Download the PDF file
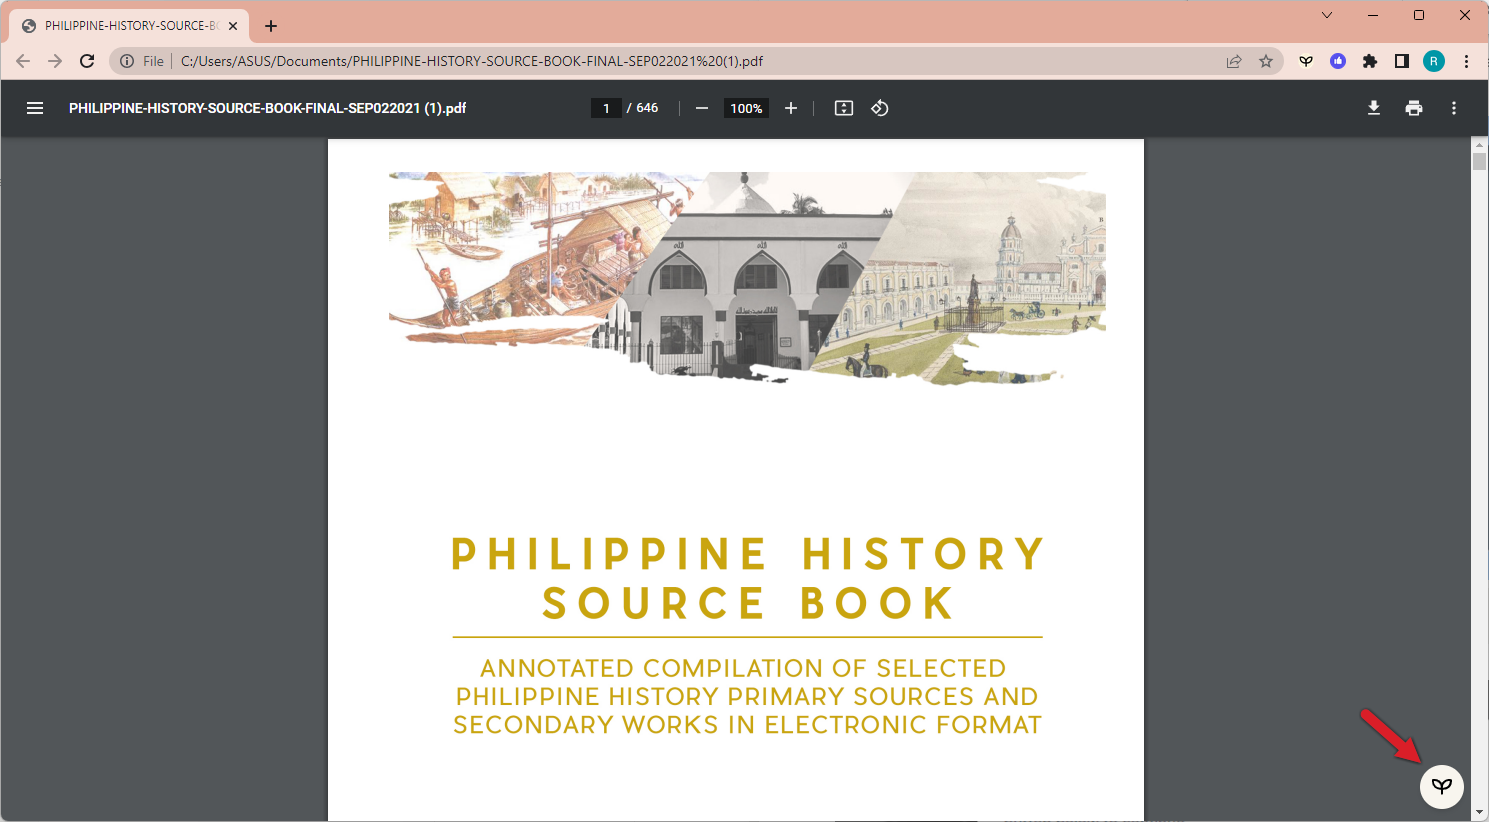The width and height of the screenshot is (1489, 822). (1374, 108)
